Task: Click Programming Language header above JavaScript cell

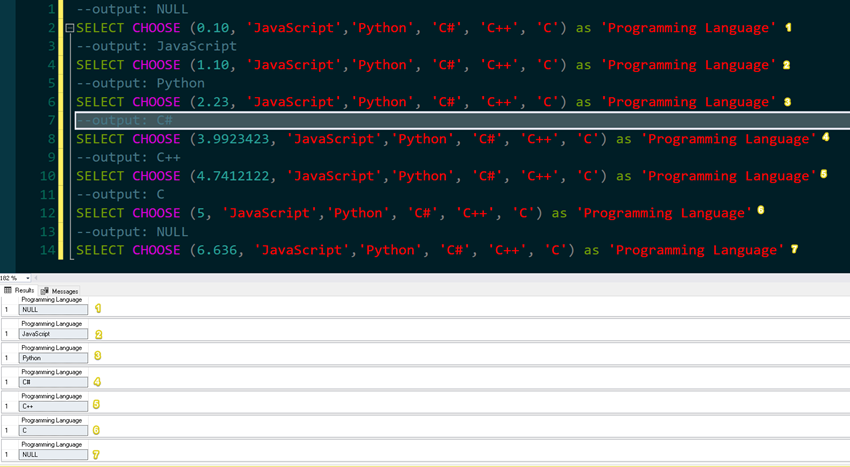Action: (51, 324)
